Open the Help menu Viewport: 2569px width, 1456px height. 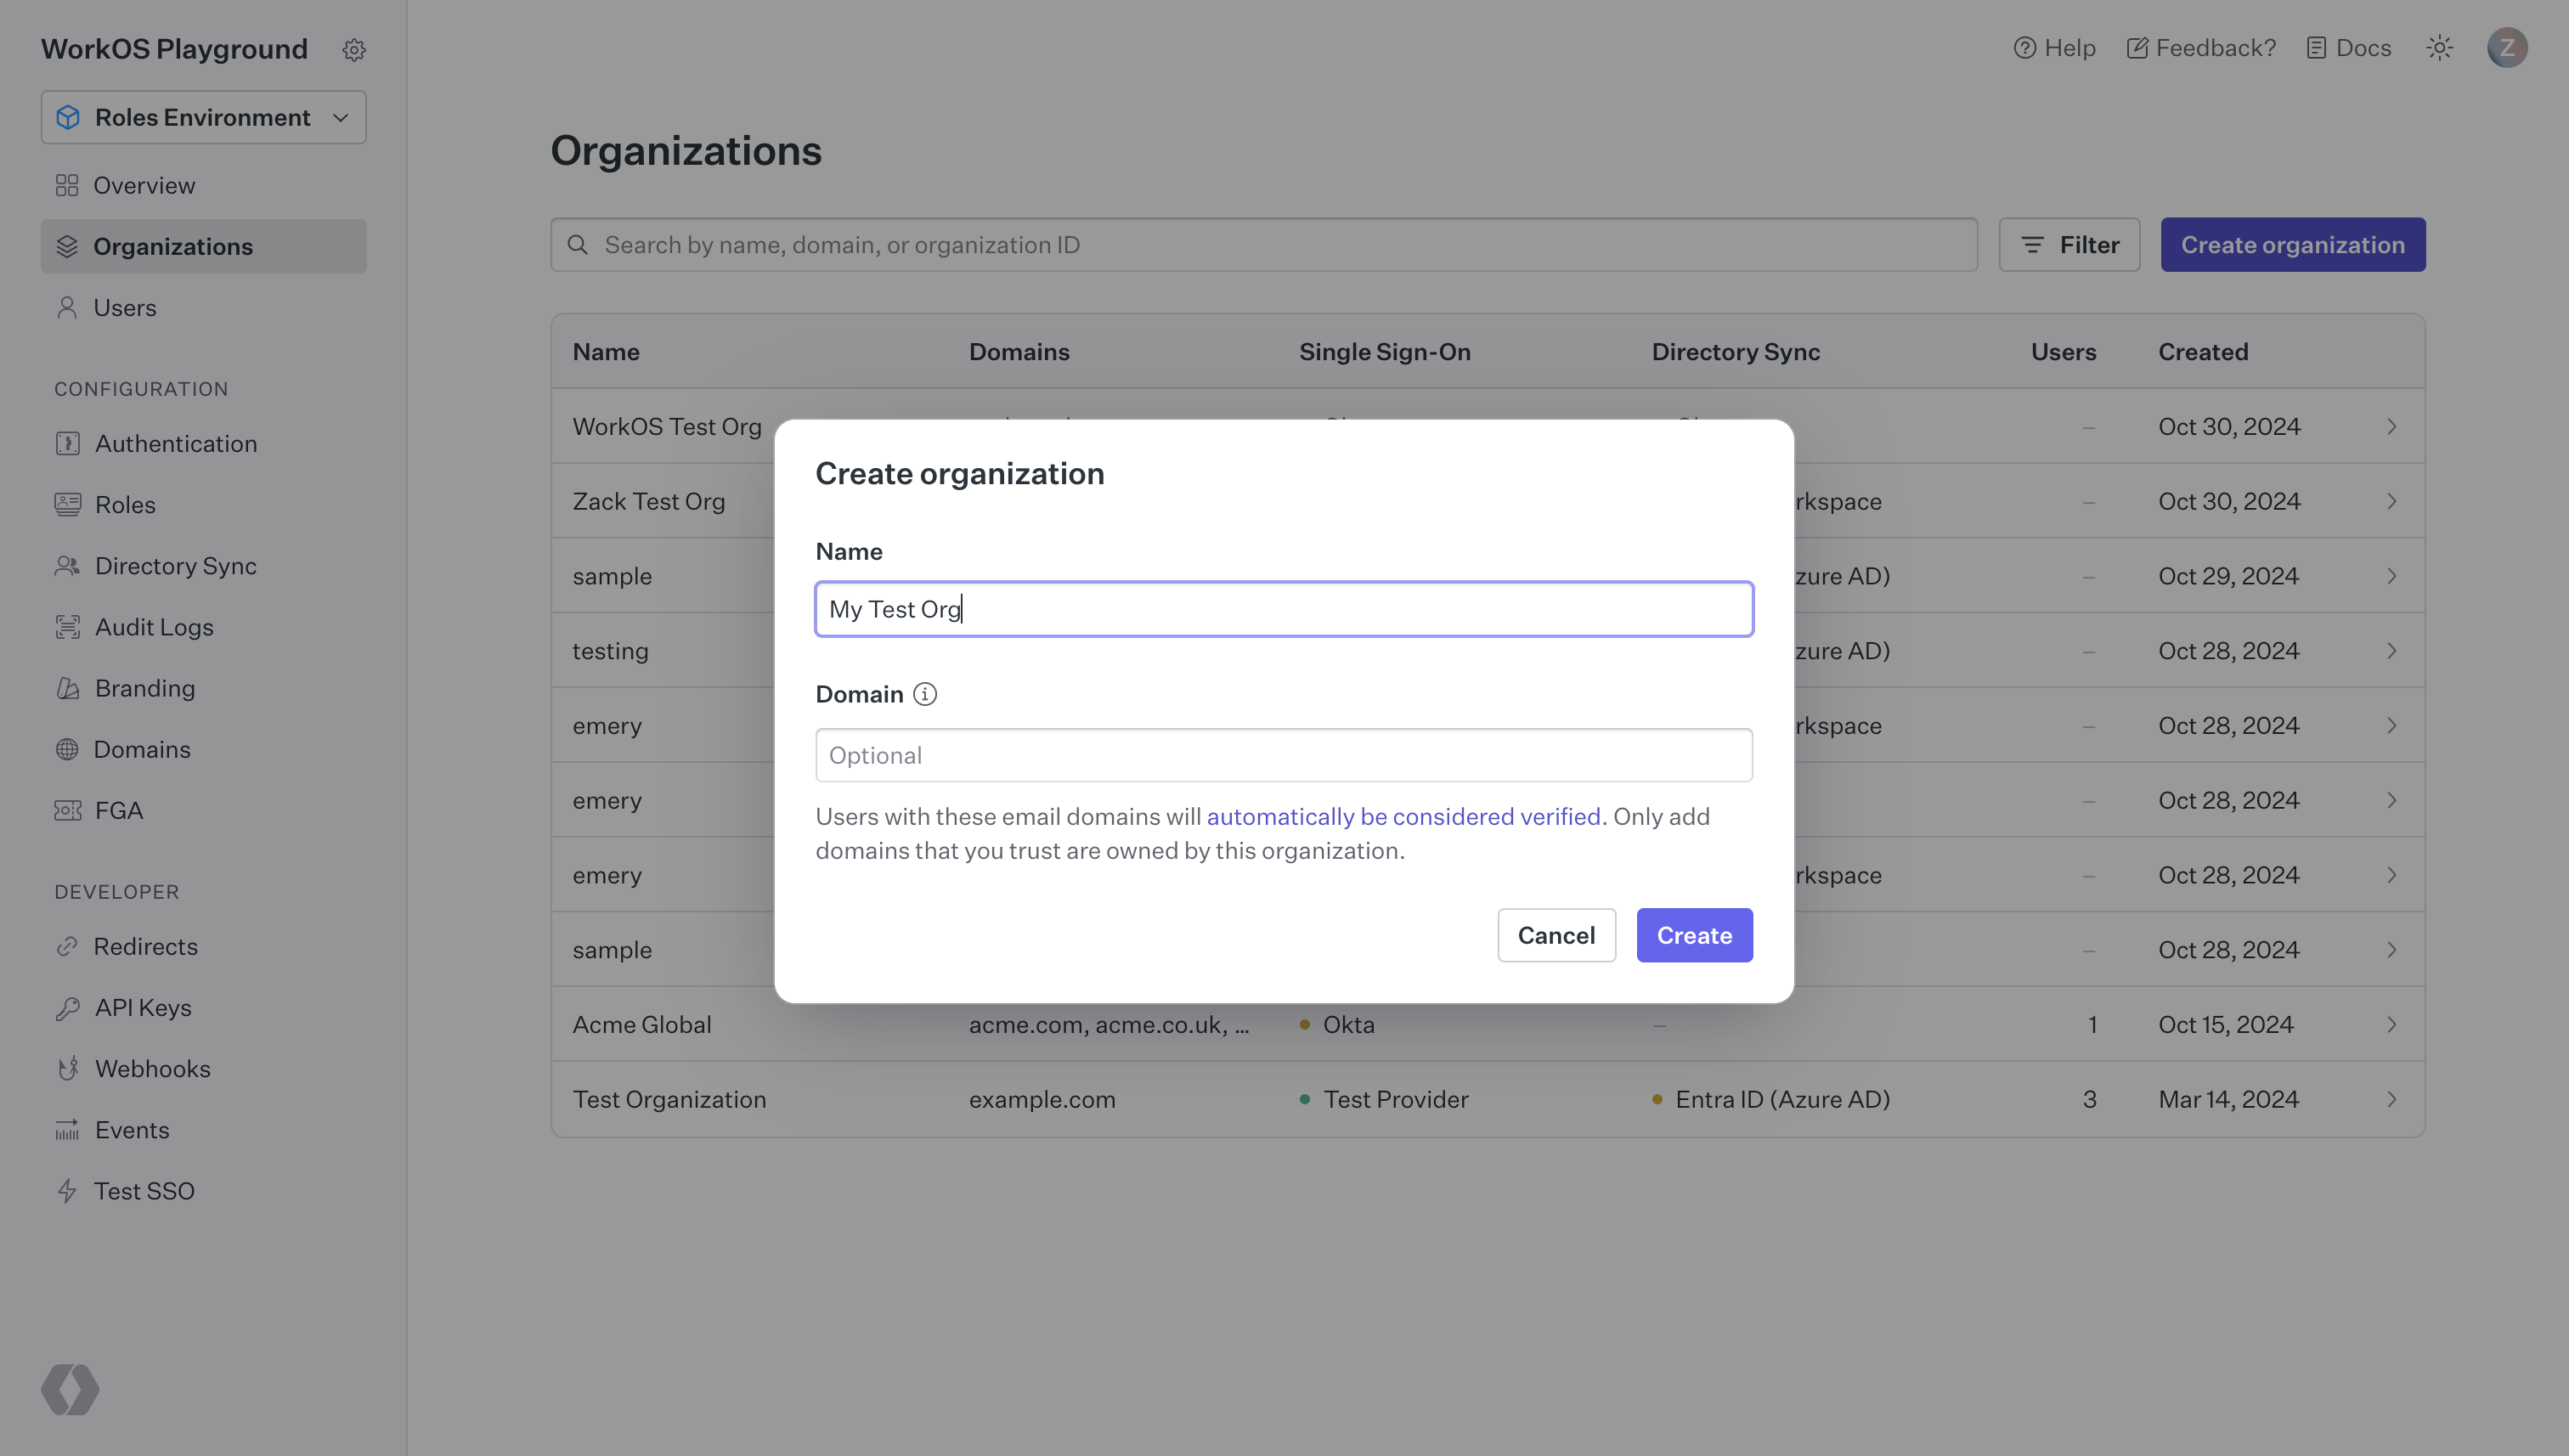[2054, 47]
